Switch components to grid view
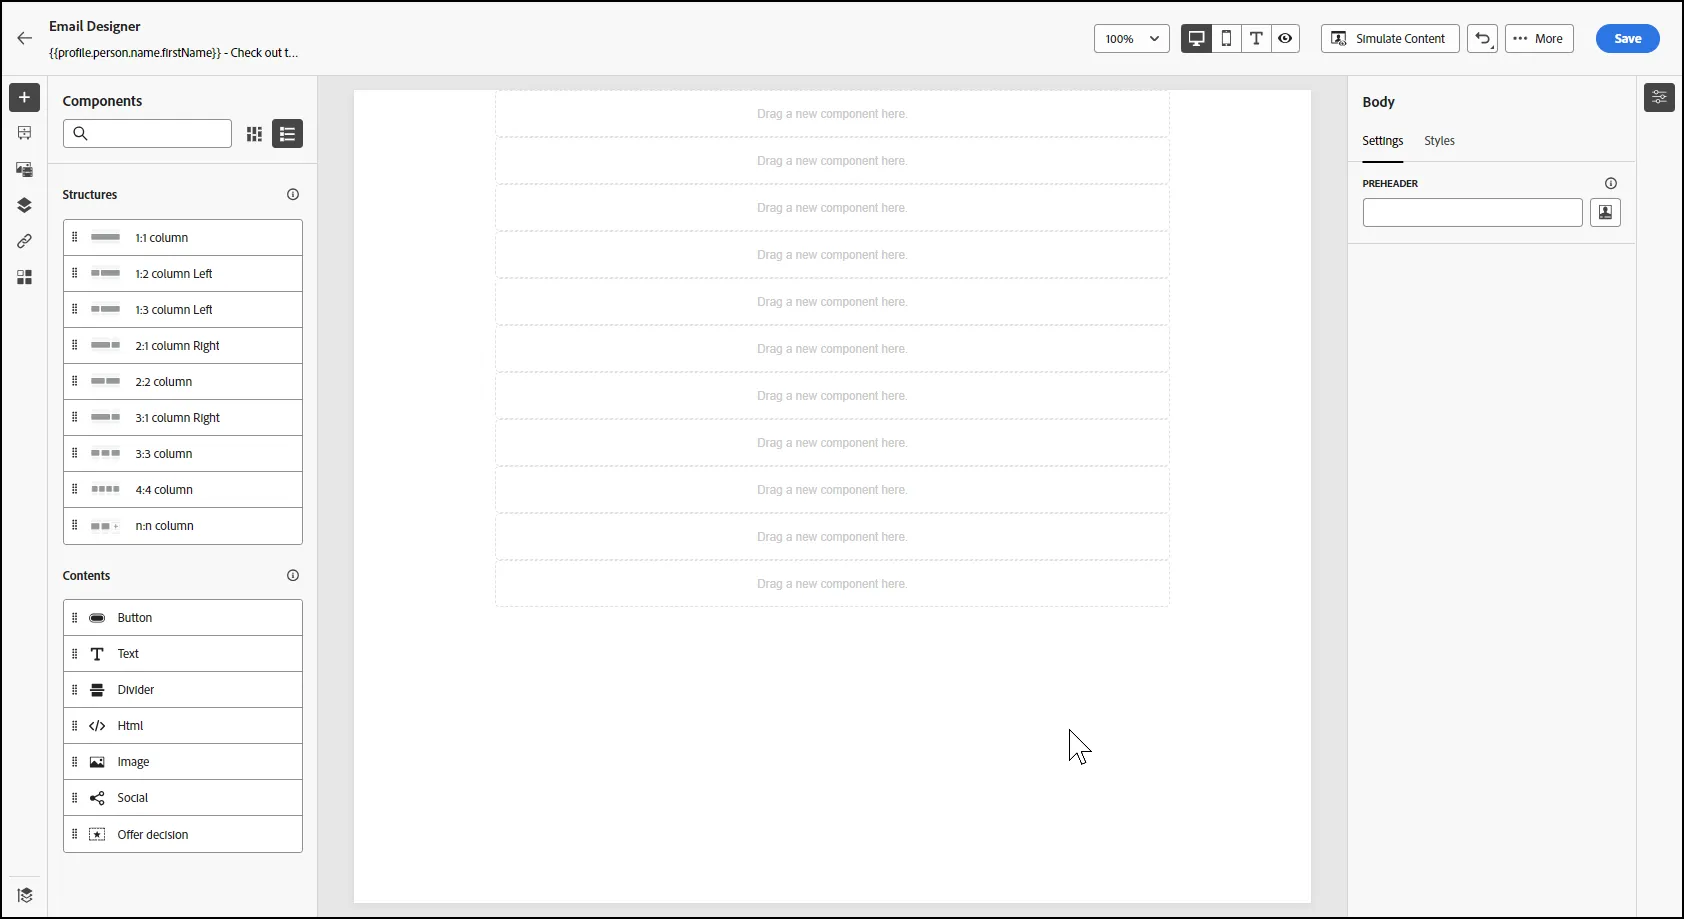 click(255, 134)
